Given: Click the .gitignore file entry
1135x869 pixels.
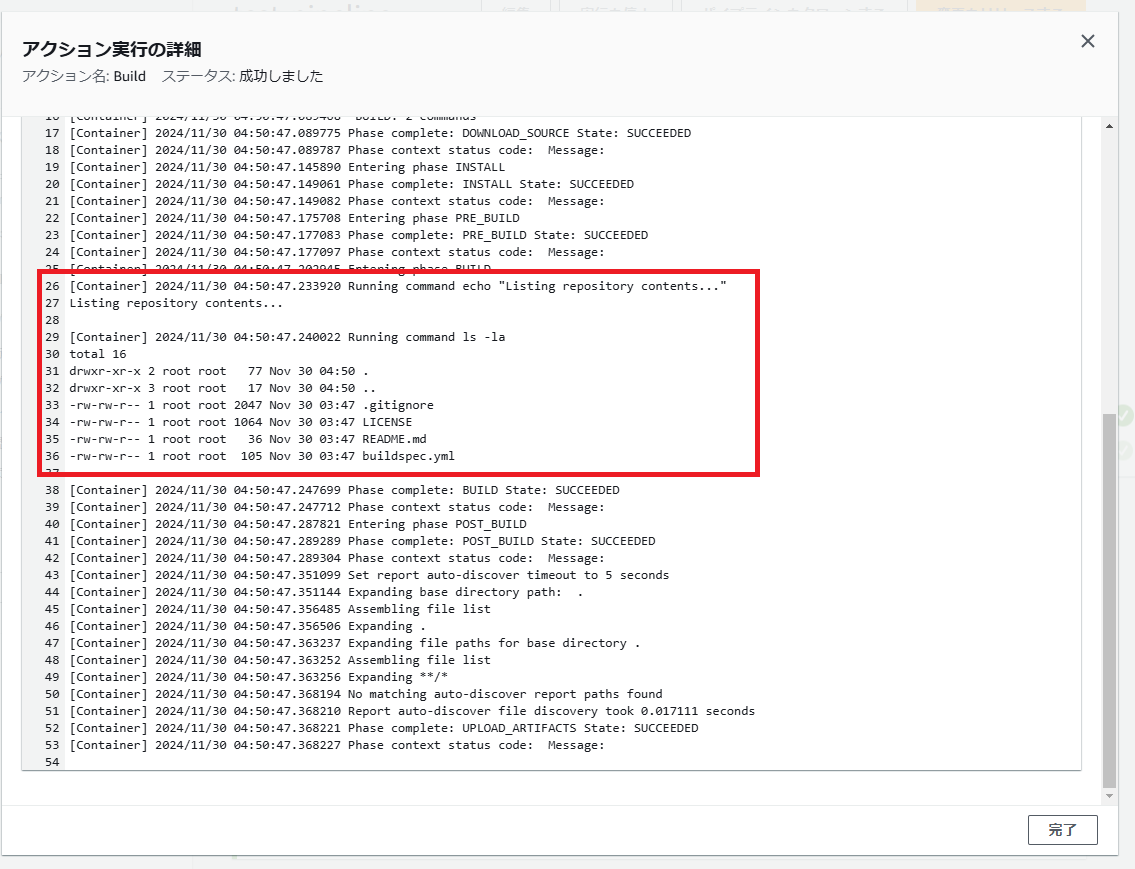Looking at the screenshot, I should pos(252,405).
